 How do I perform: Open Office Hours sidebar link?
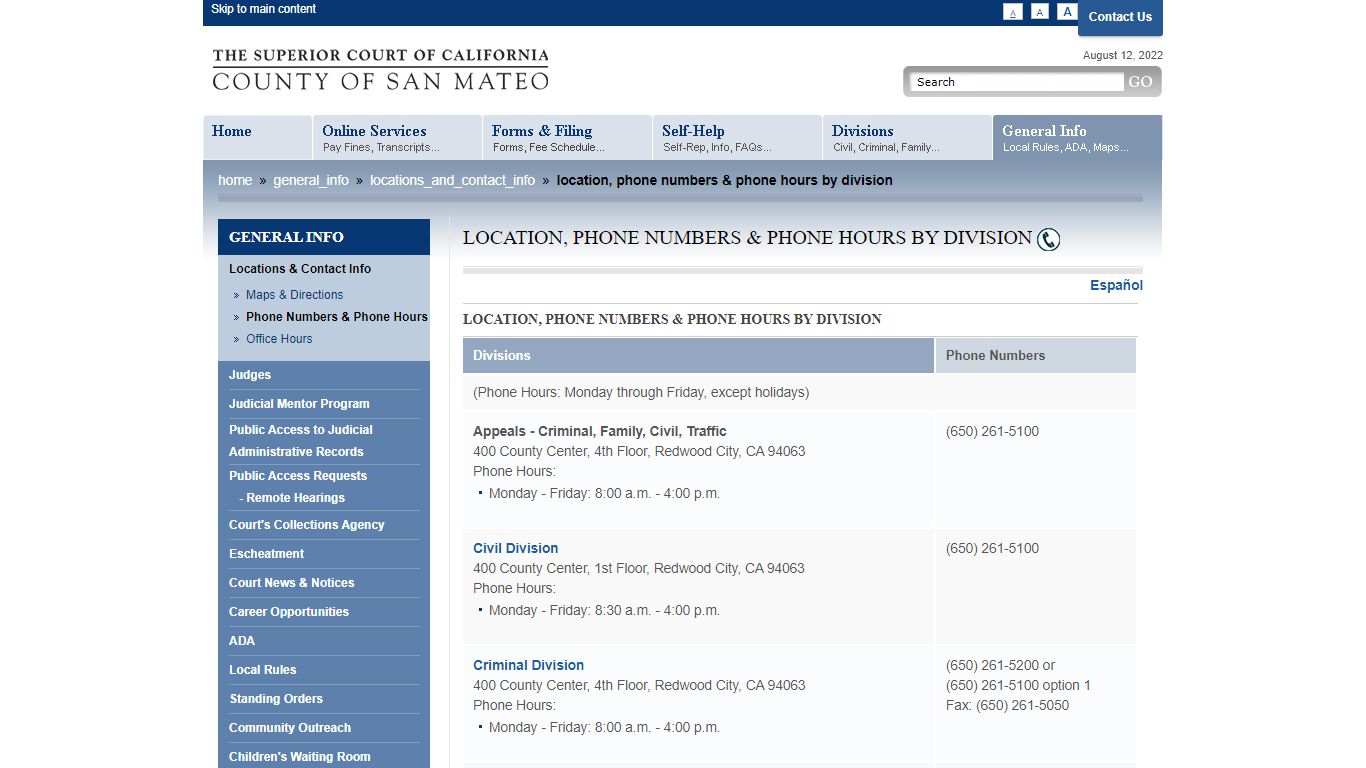click(x=279, y=339)
